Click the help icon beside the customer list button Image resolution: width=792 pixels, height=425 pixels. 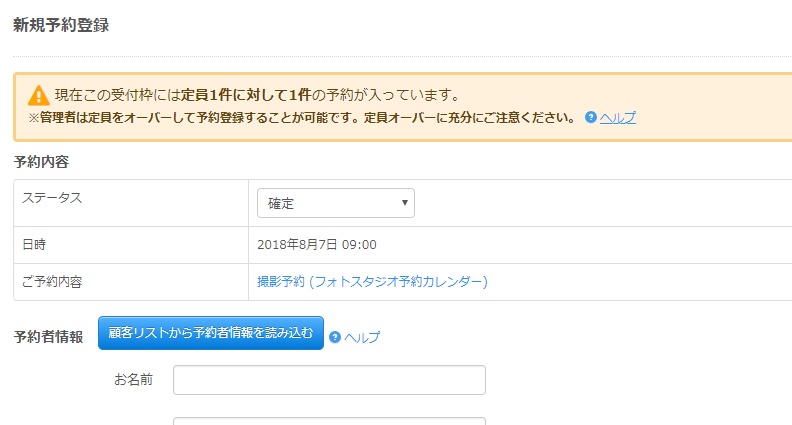coord(335,337)
